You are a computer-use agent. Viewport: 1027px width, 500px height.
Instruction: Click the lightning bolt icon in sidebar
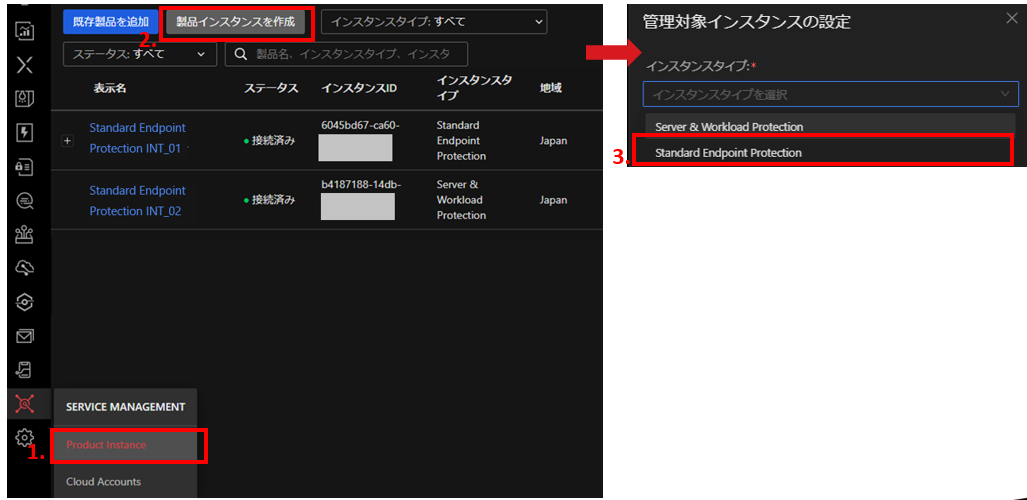(x=25, y=133)
